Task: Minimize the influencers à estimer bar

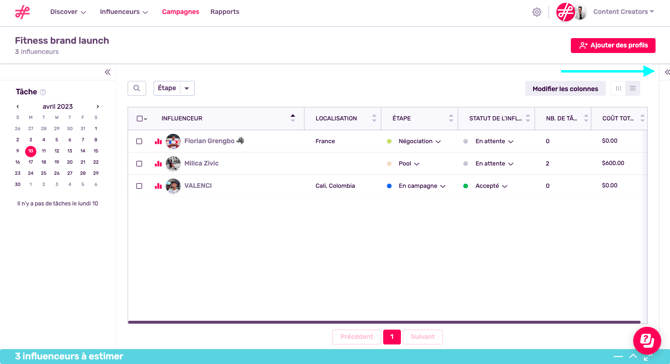Action: [x=618, y=356]
